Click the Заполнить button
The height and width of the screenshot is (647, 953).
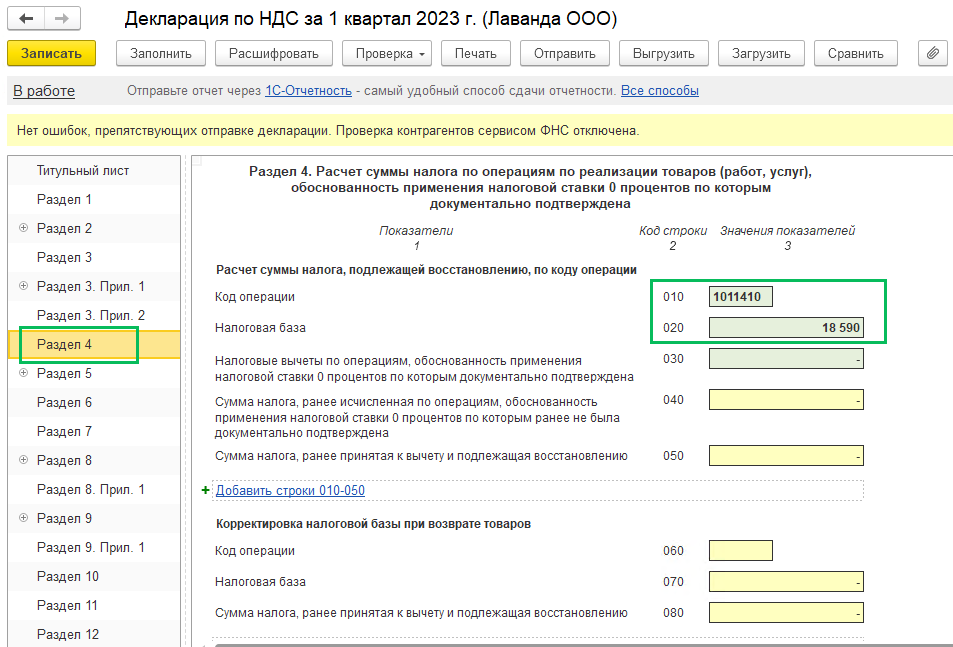(161, 53)
